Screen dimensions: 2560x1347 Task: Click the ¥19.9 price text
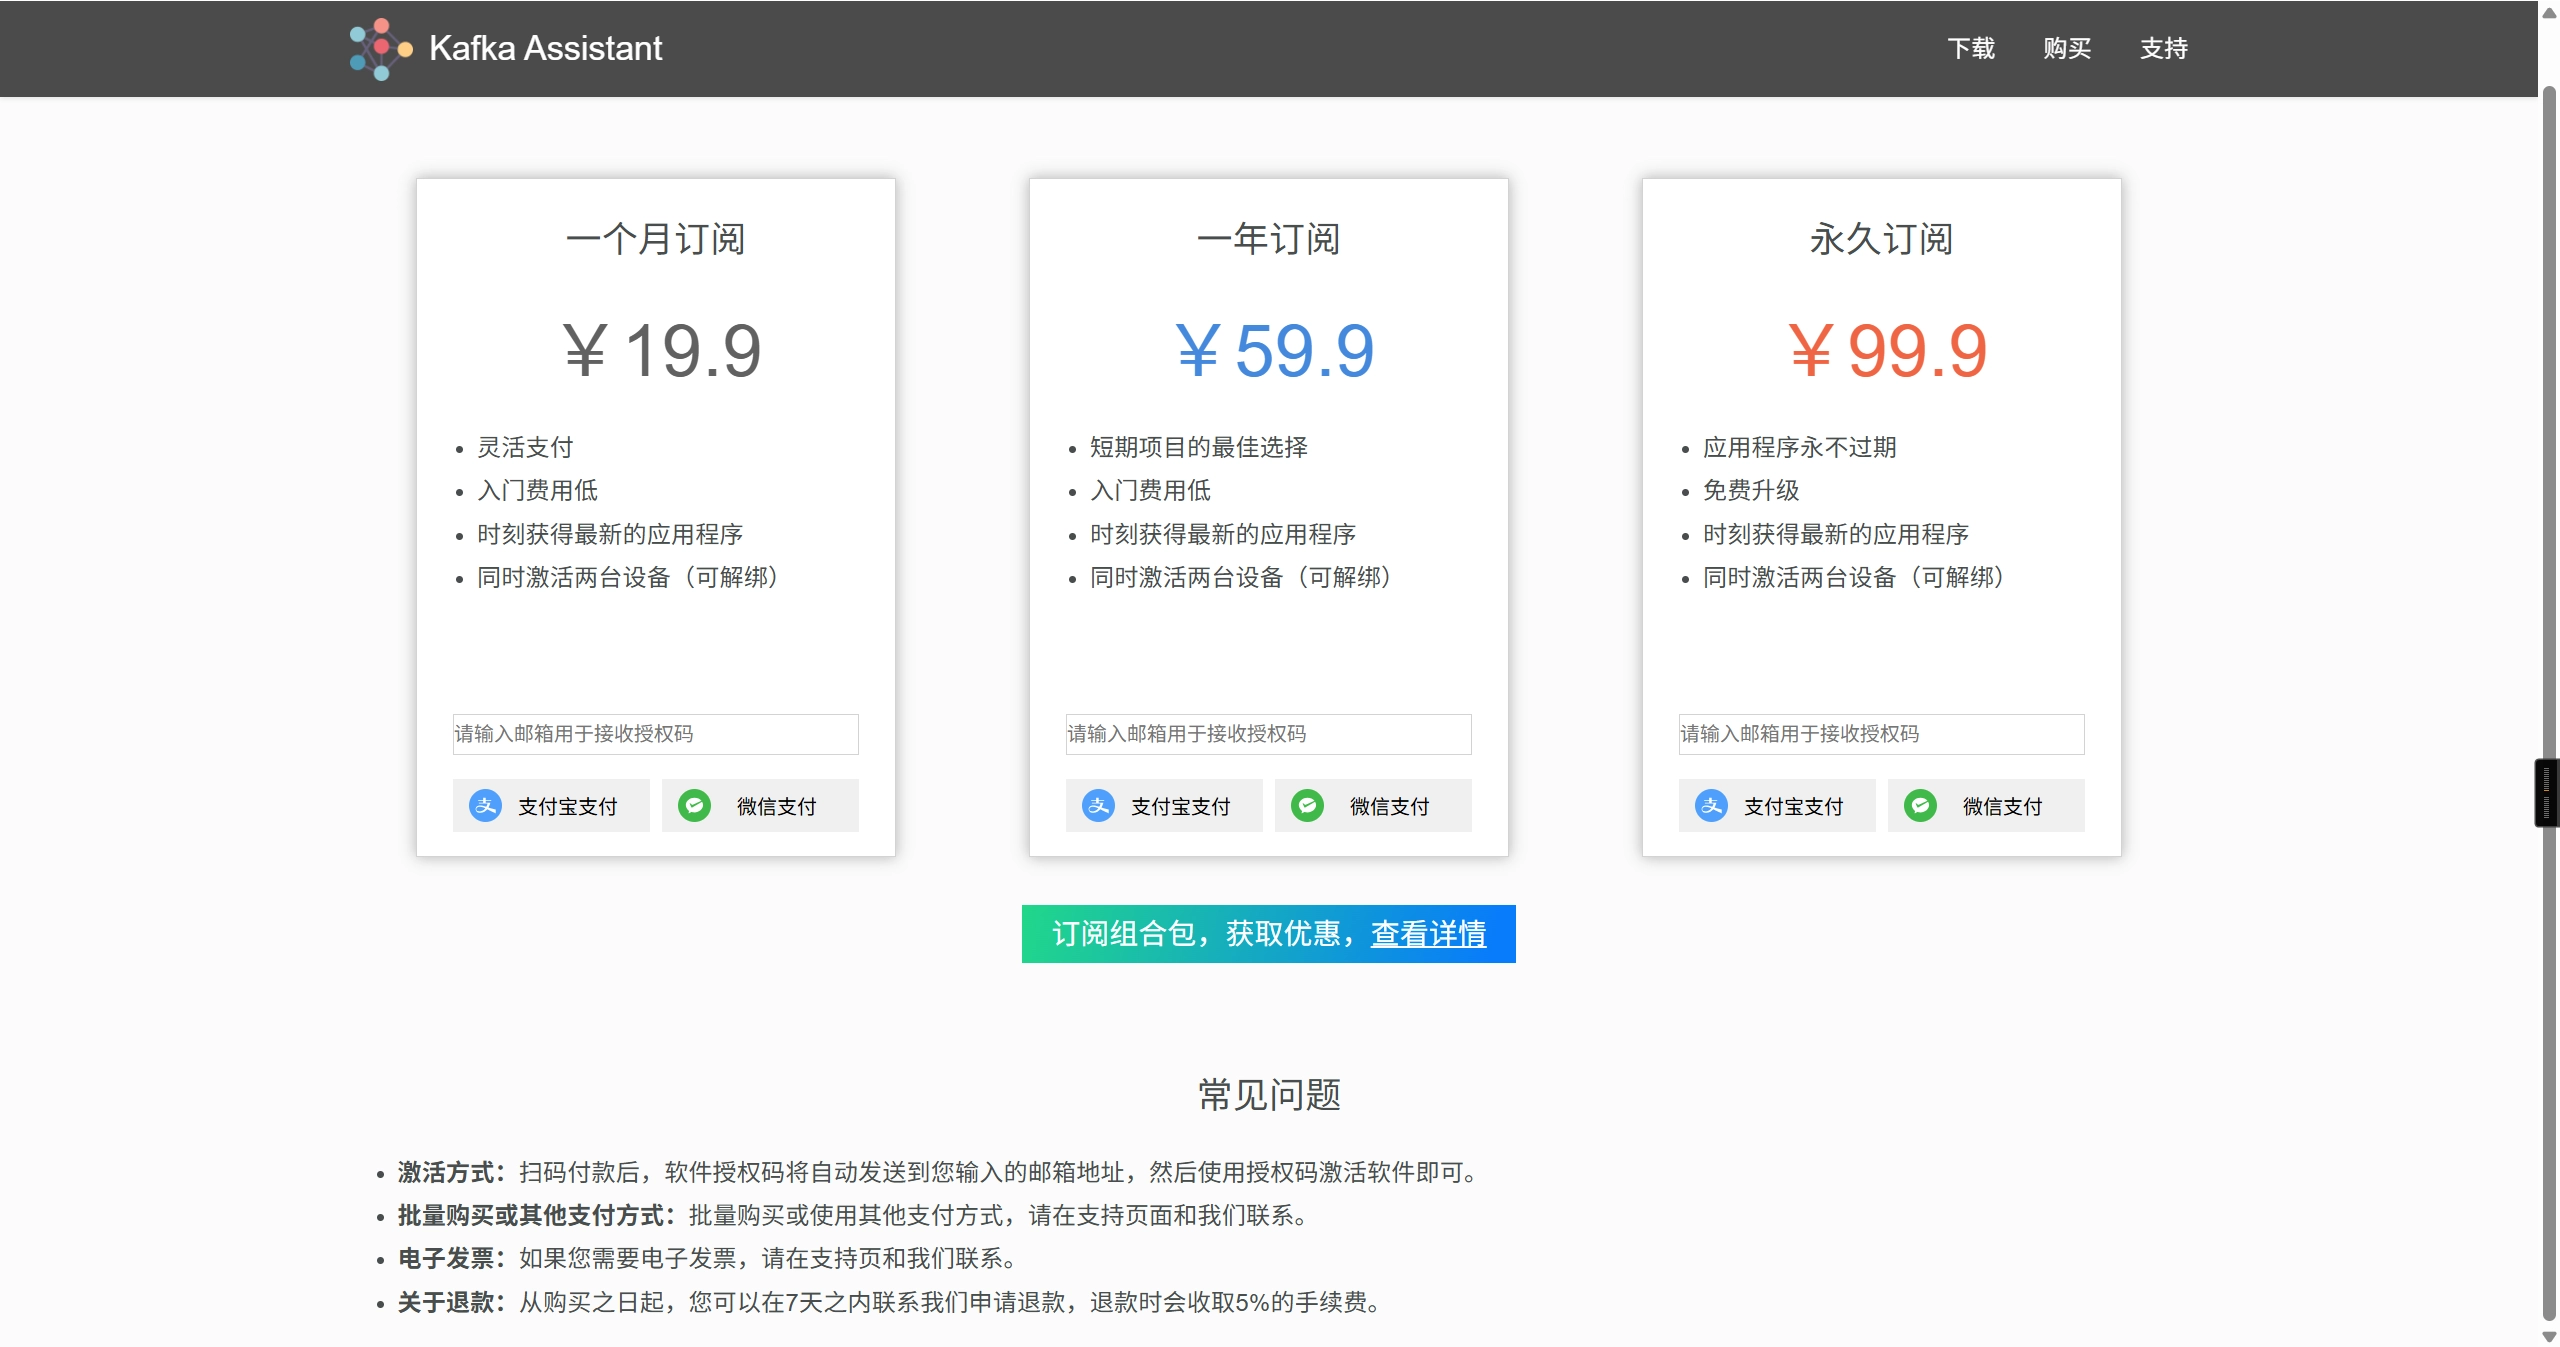pyautogui.click(x=662, y=351)
